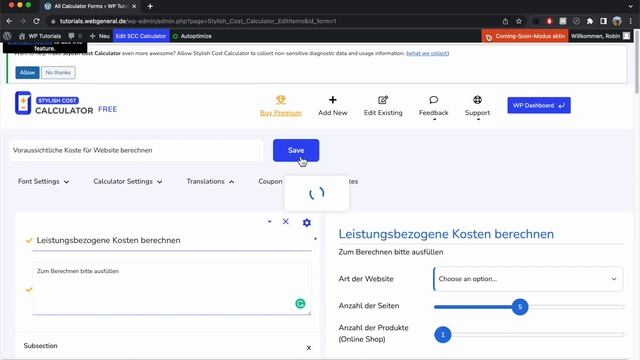
Task: Open Buy Premium trophy link
Action: 281,106
